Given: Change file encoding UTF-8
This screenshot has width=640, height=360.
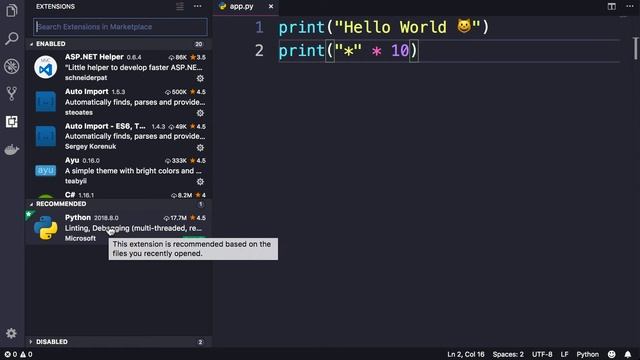Looking at the screenshot, I should 542,354.
